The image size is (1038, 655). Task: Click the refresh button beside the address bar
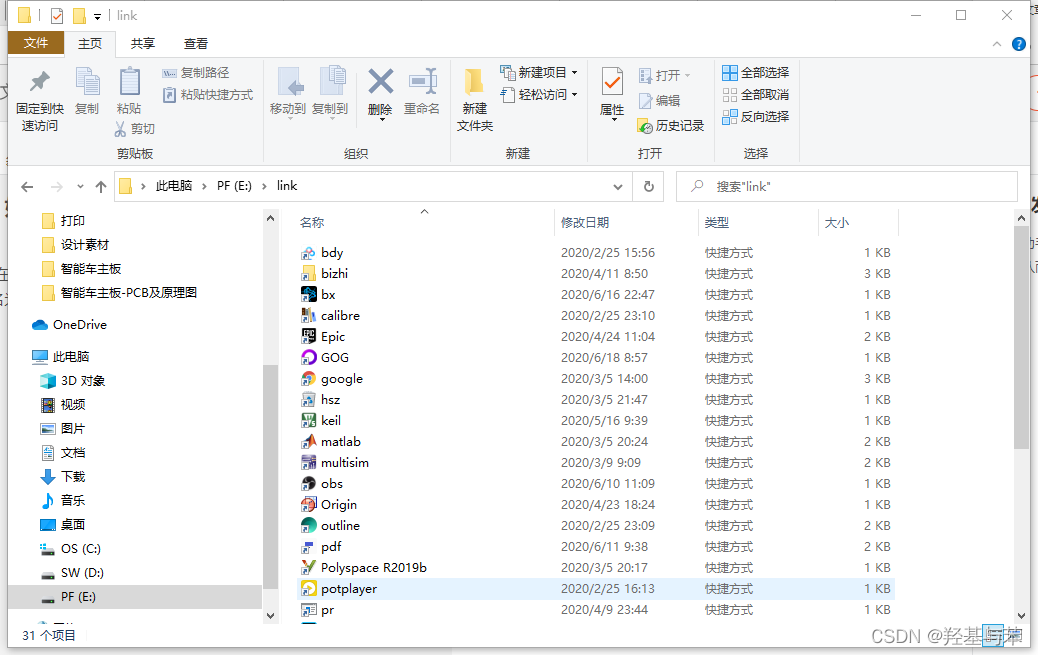click(x=652, y=186)
